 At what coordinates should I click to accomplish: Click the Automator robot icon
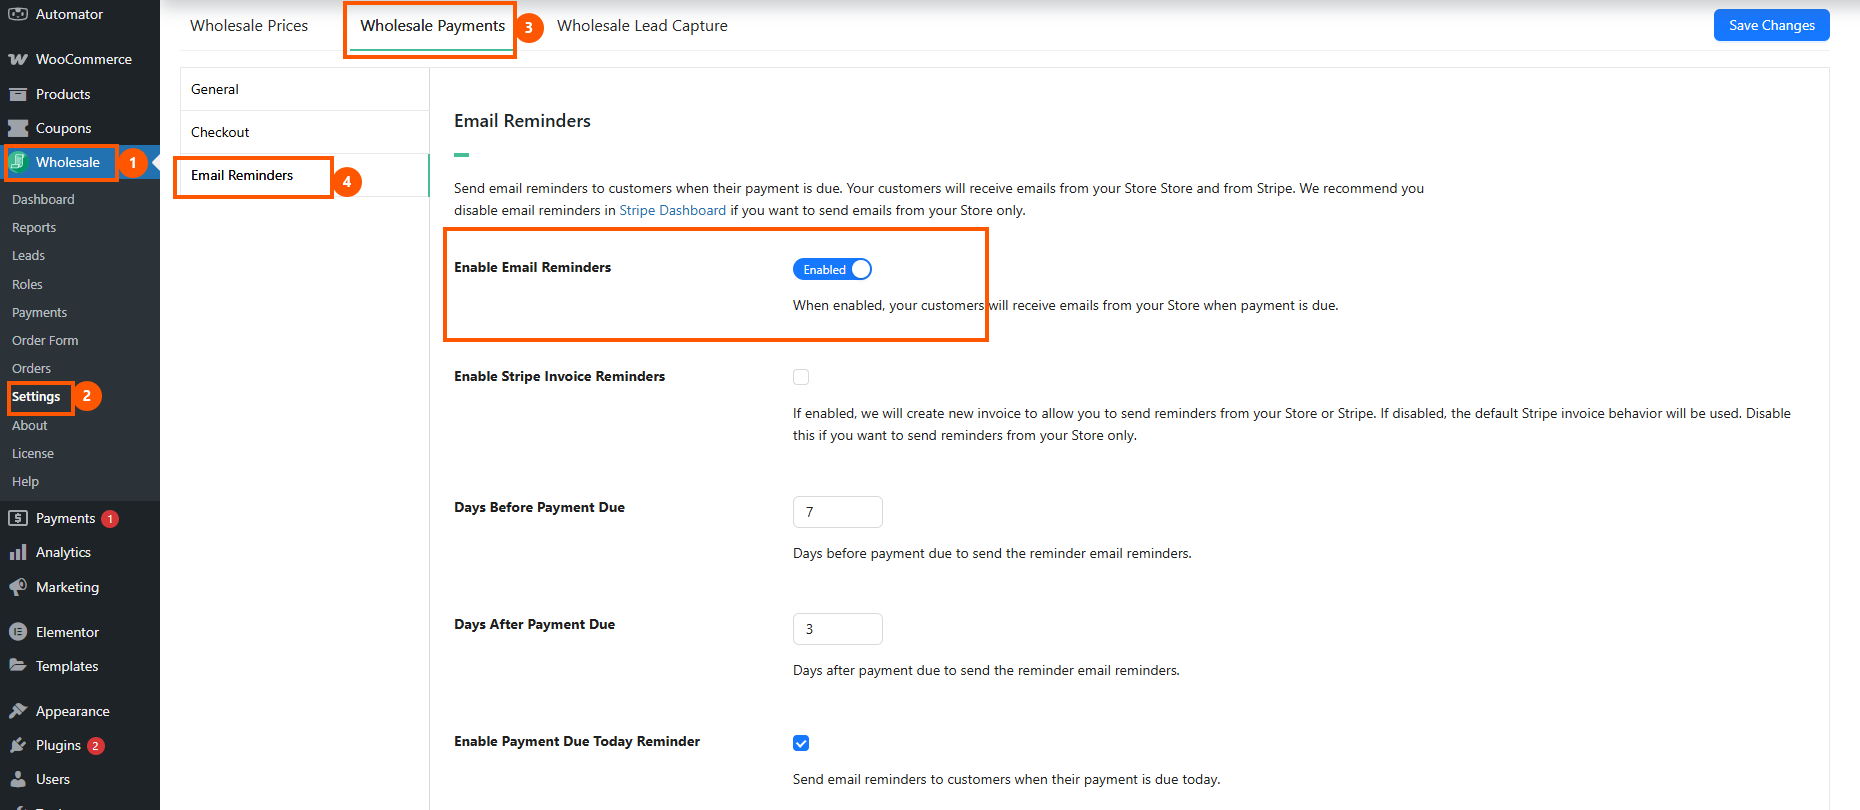click(x=18, y=14)
